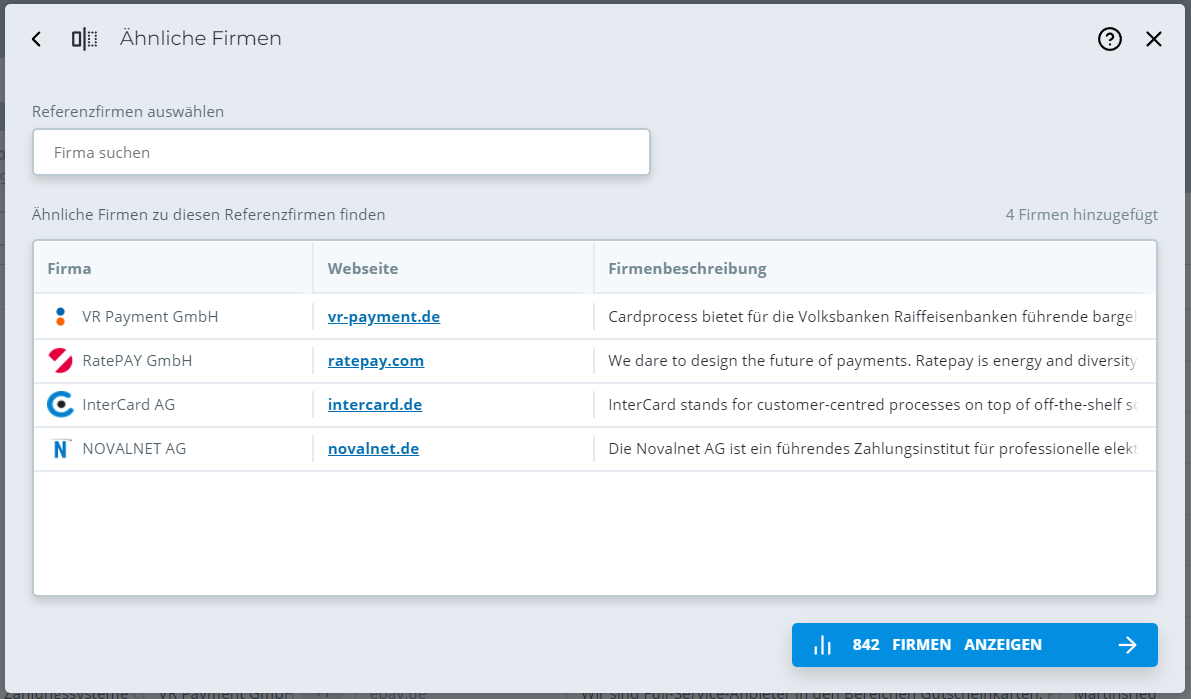Click the VR Payment GmbH logo
Image resolution: width=1191 pixels, height=699 pixels.
click(60, 317)
